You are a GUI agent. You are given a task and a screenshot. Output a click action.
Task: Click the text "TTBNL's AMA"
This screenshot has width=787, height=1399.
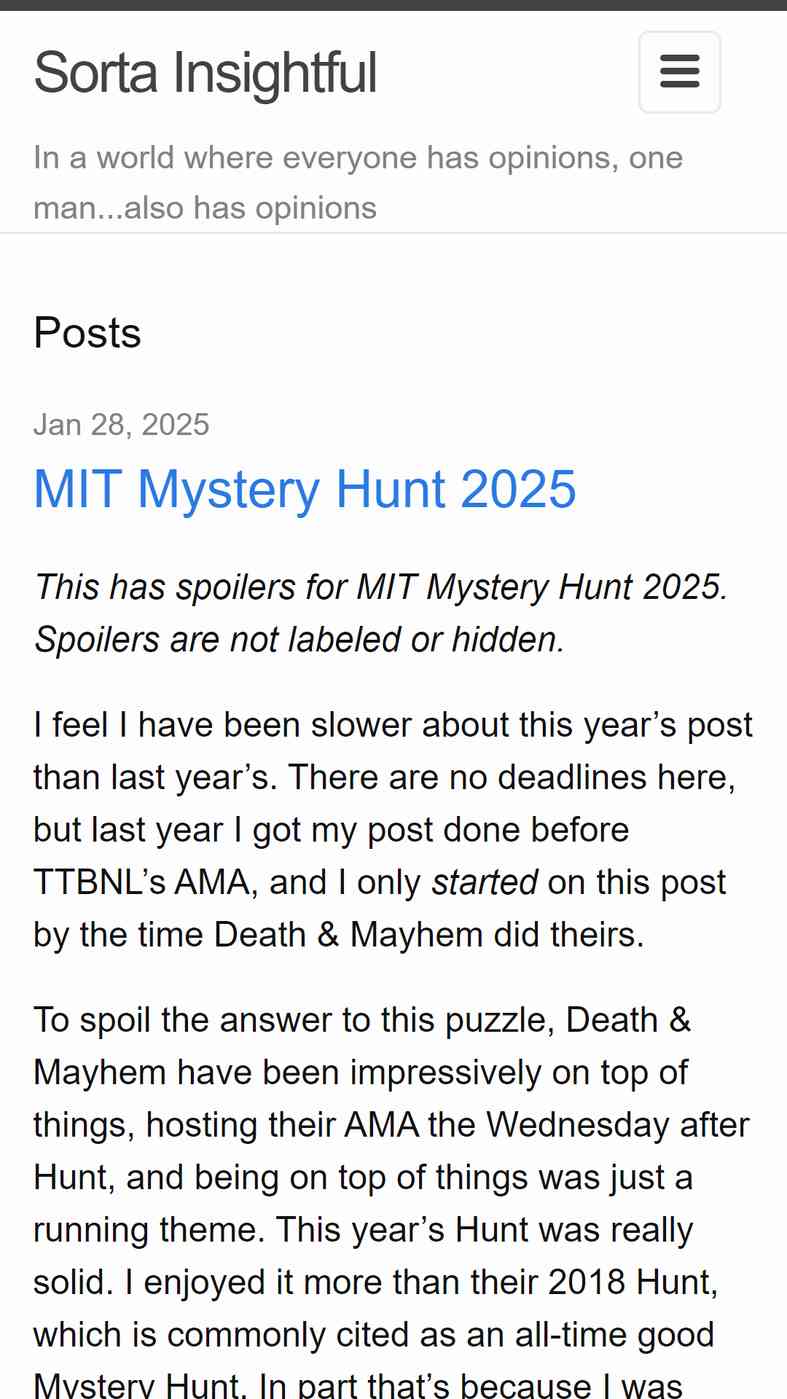[x=141, y=882]
